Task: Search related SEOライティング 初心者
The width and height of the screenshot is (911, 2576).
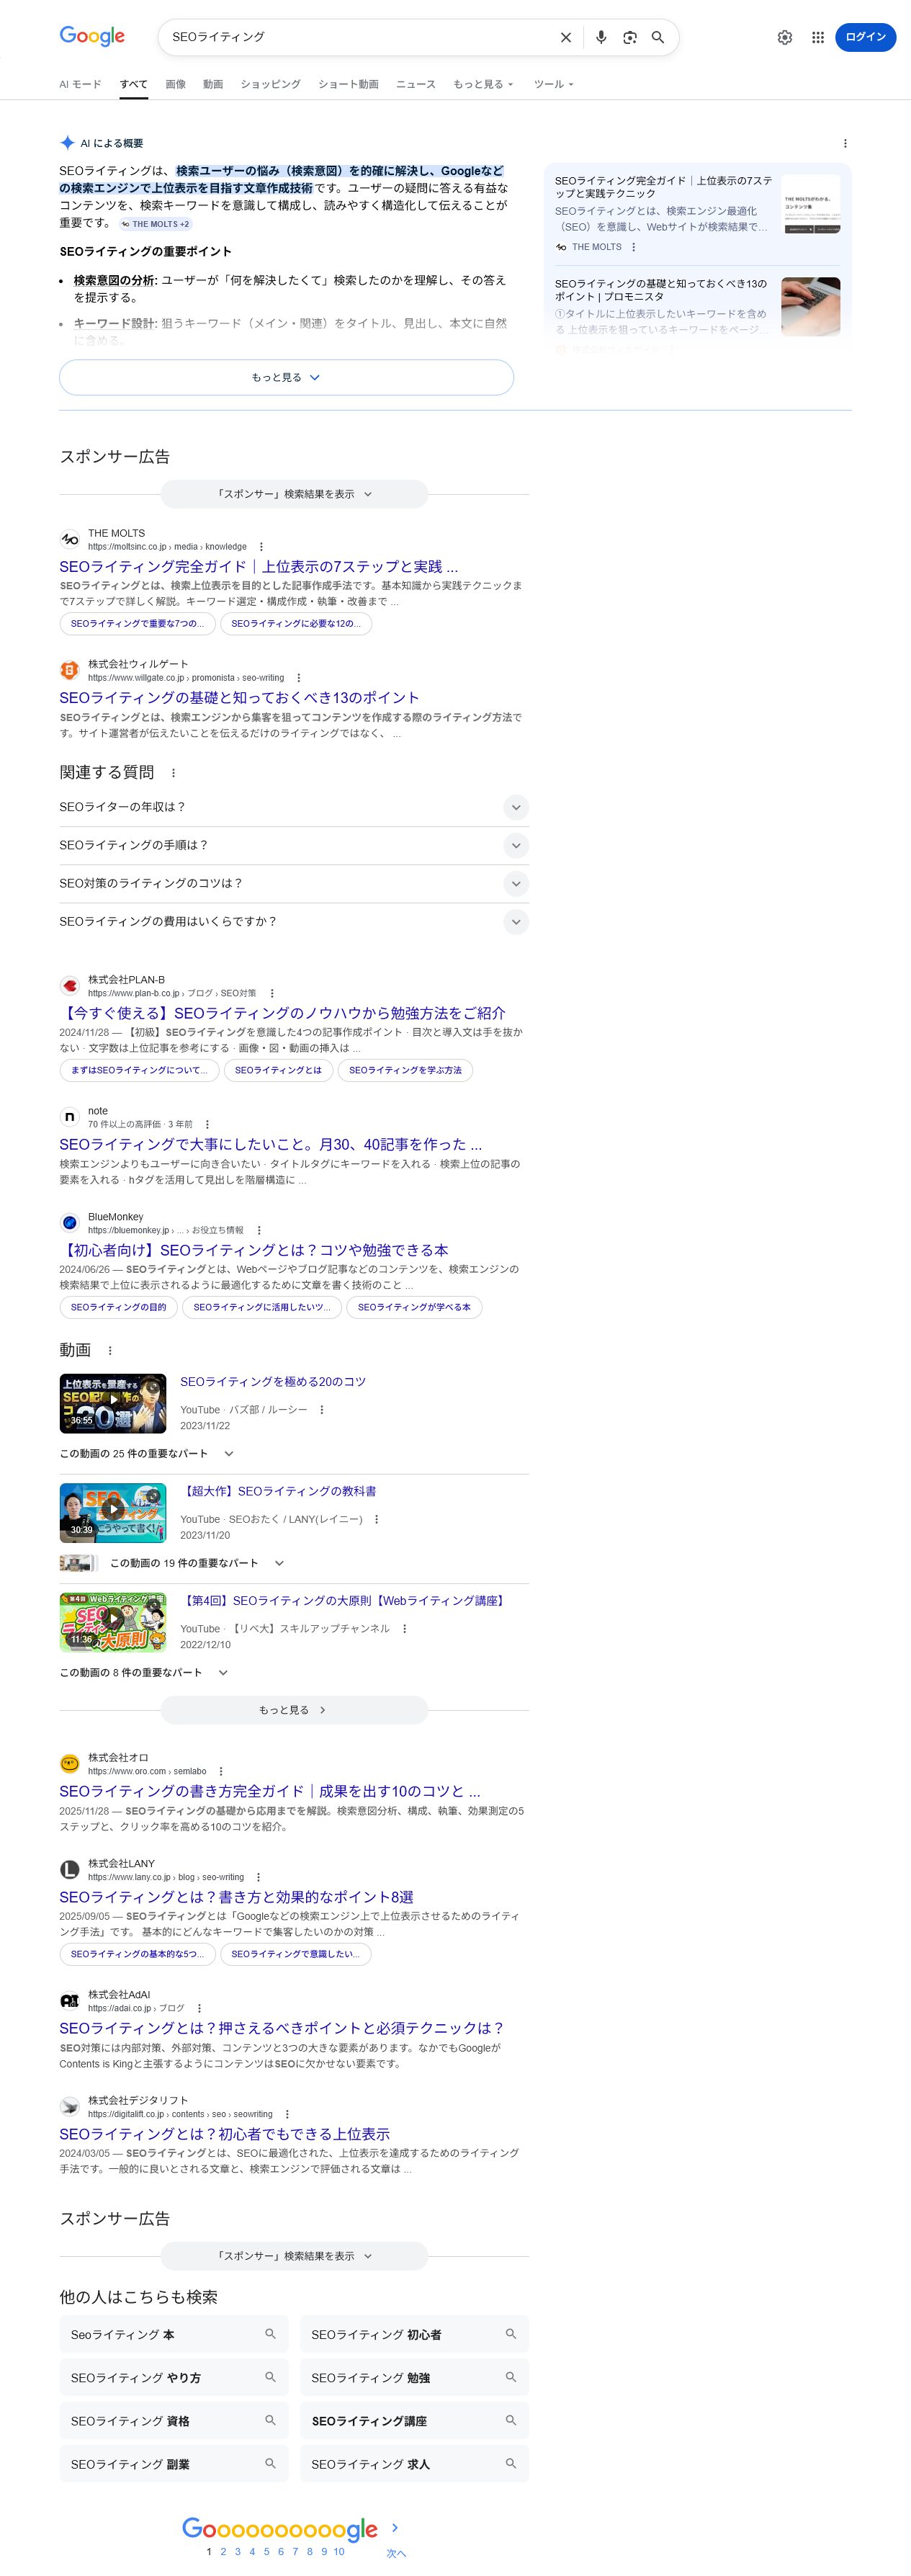Action: (x=414, y=2335)
